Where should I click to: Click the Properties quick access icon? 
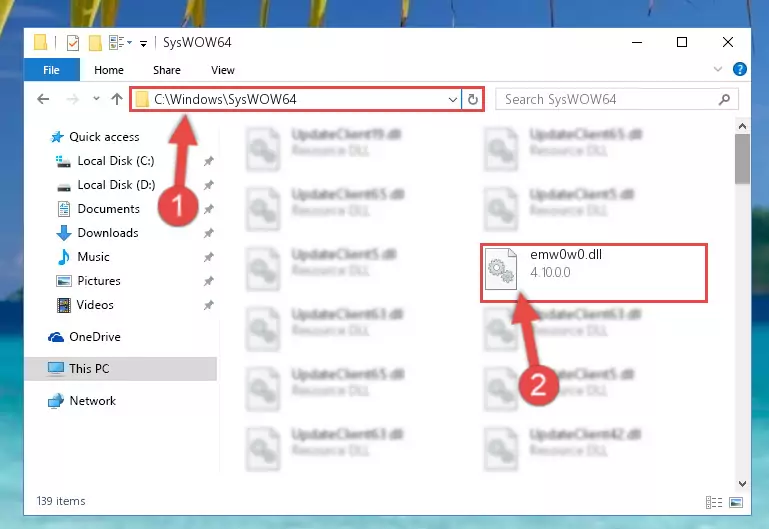73,43
